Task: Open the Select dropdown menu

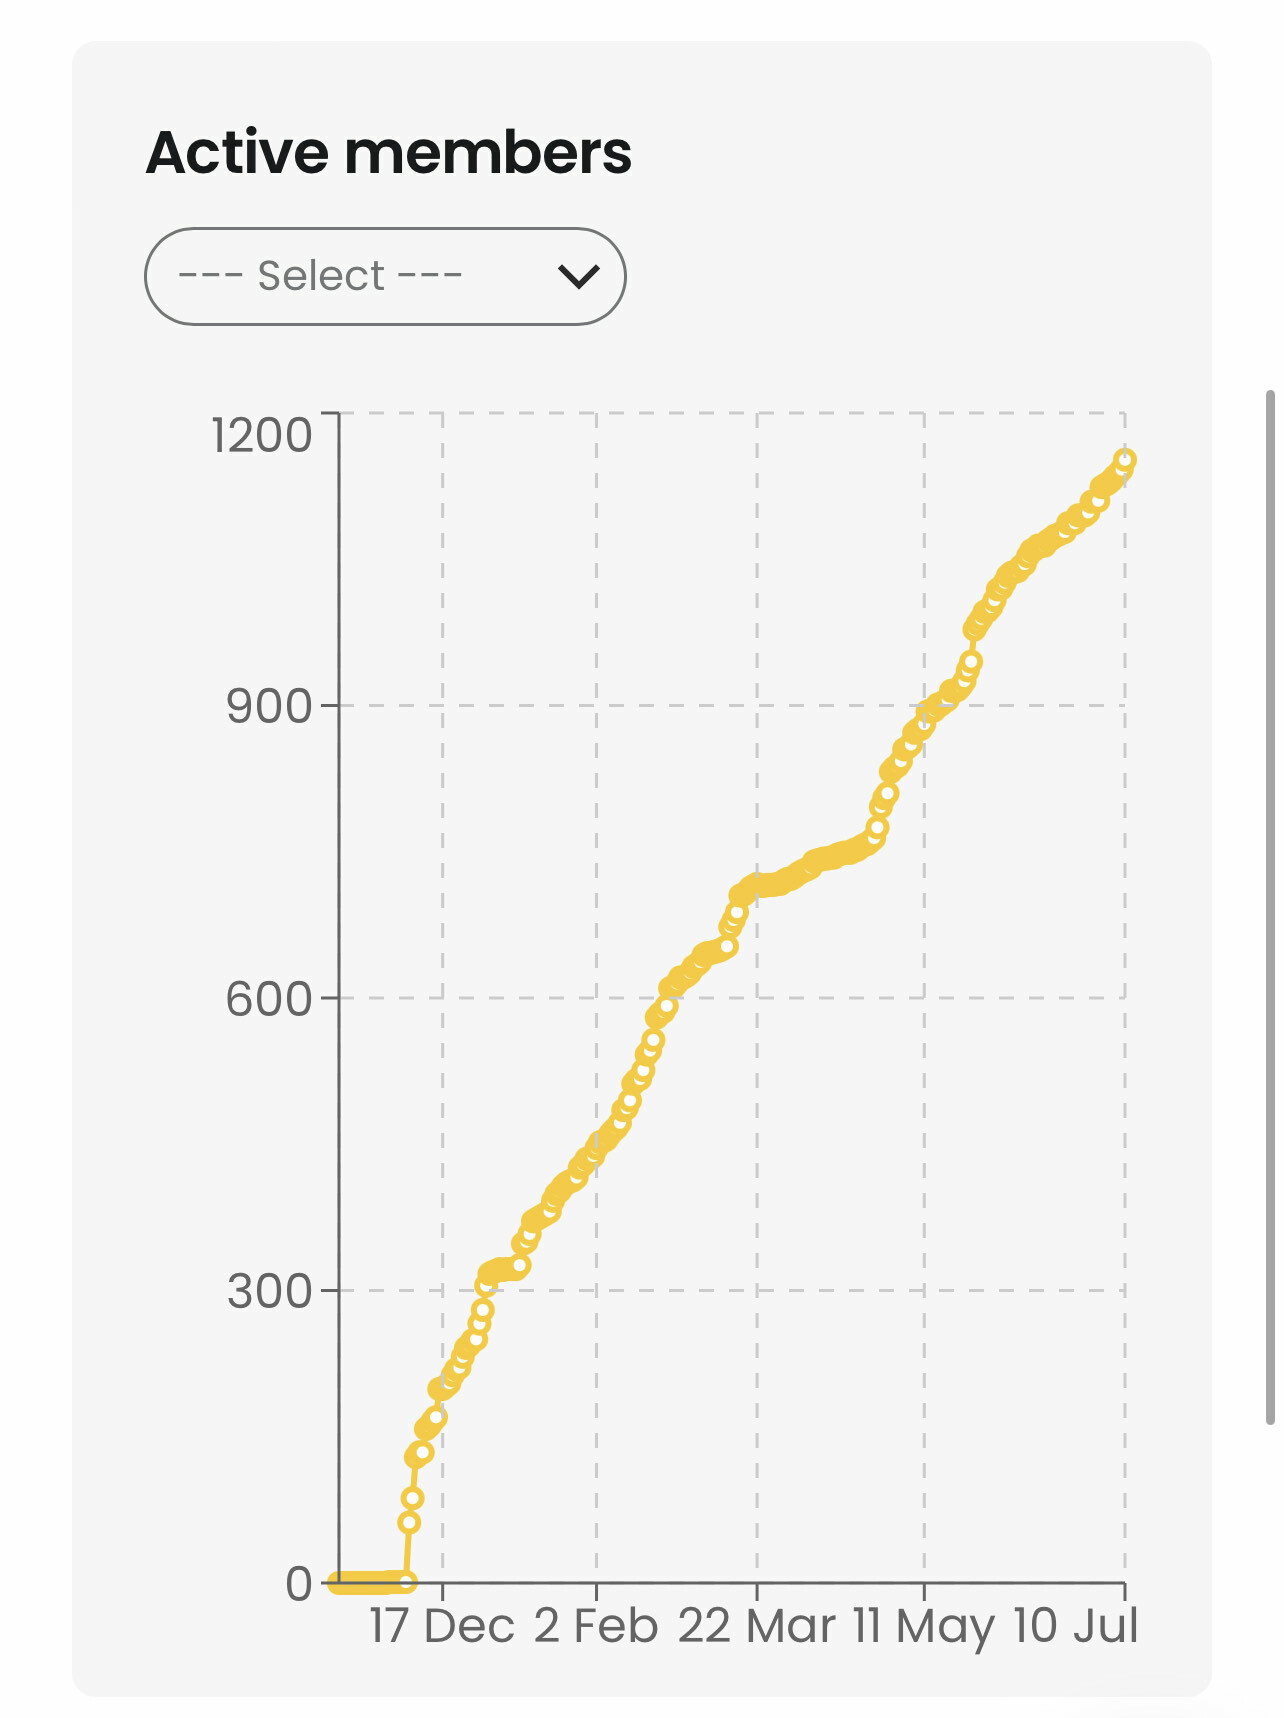Action: point(384,276)
